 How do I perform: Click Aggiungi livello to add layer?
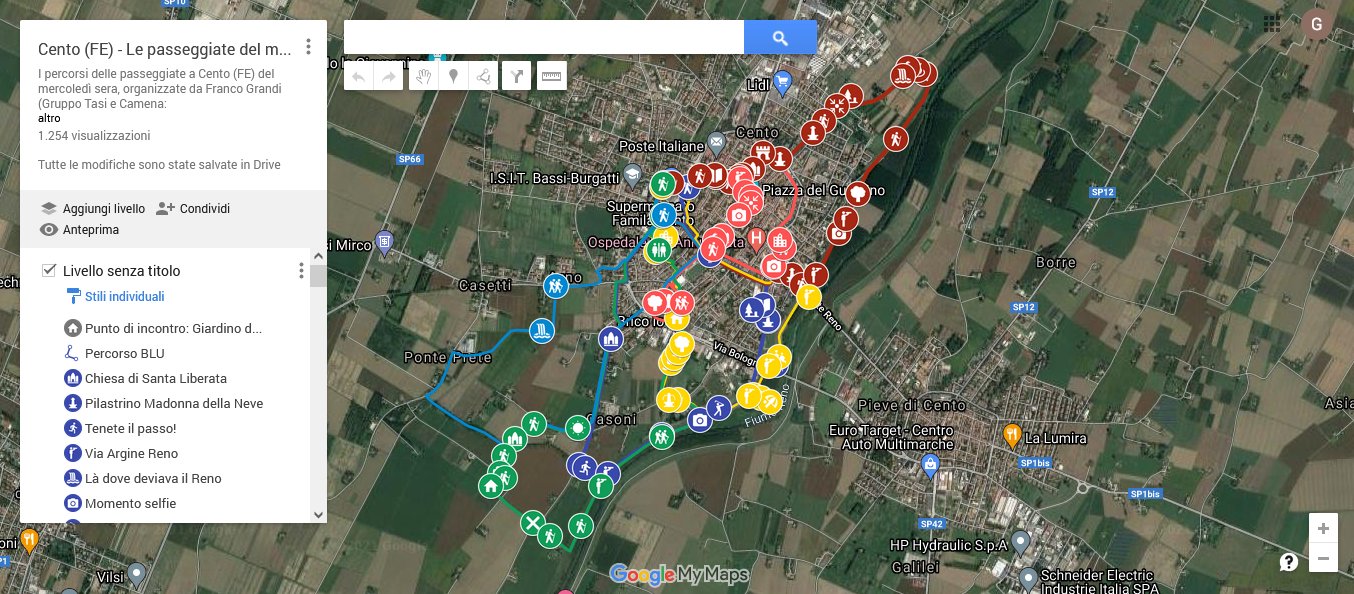tap(93, 209)
